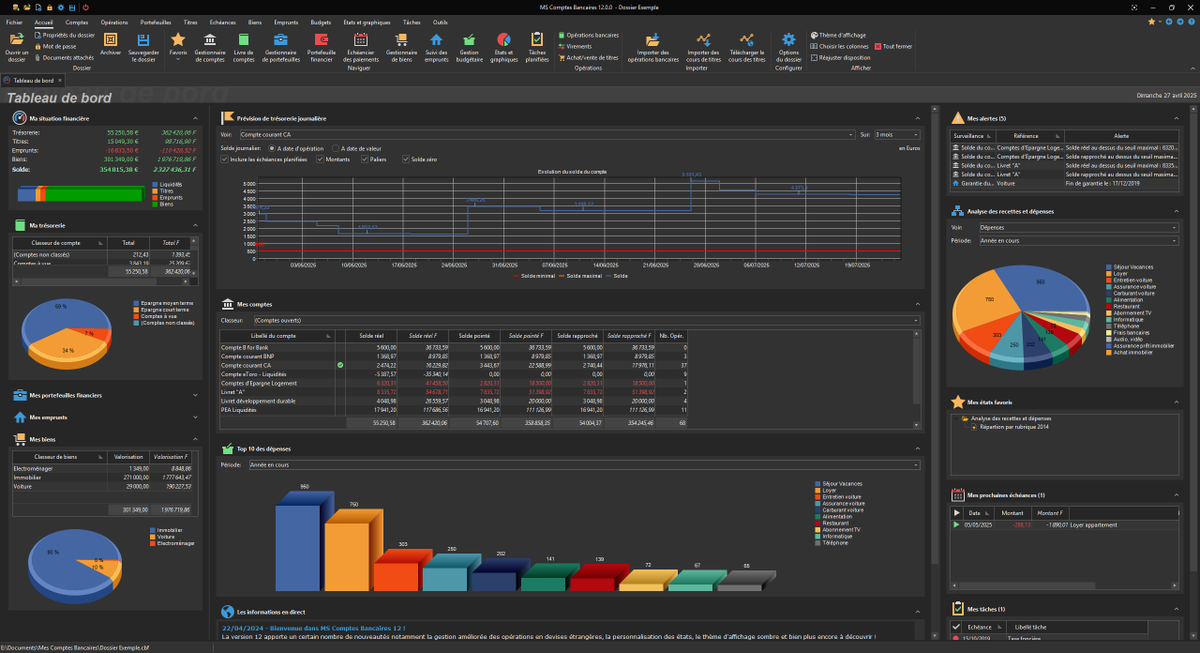Click Importer des cours de titres
This screenshot has width=1200, height=653.
click(x=704, y=47)
